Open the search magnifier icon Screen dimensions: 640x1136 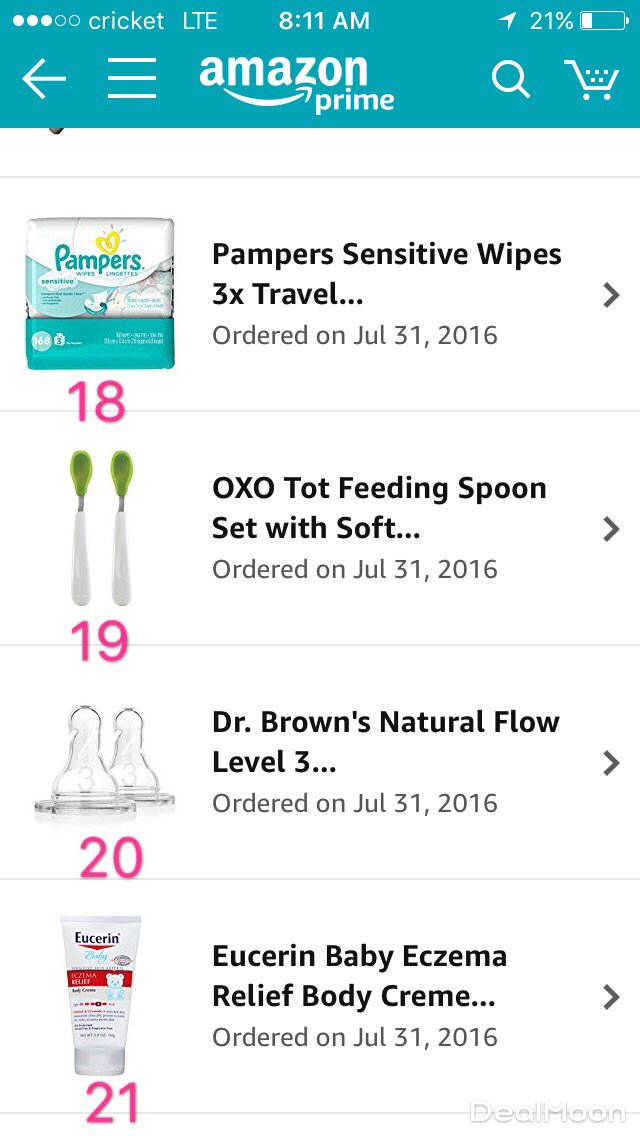pos(510,79)
